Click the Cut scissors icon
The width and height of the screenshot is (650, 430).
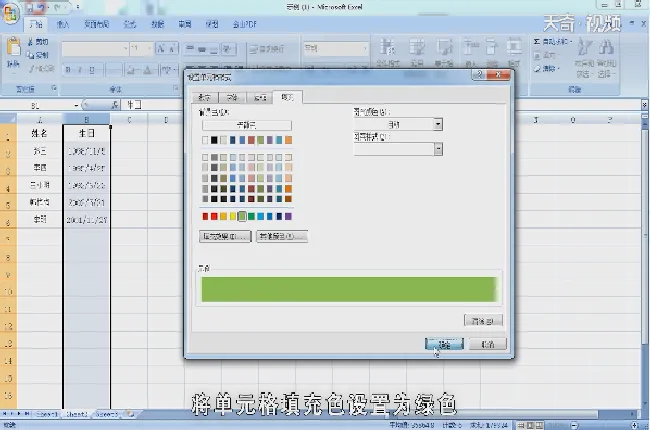[30, 42]
